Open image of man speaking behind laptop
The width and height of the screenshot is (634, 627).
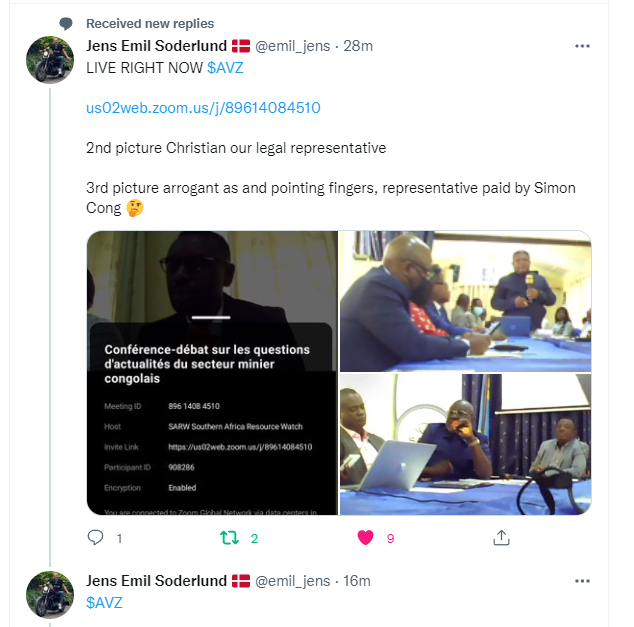coord(465,444)
